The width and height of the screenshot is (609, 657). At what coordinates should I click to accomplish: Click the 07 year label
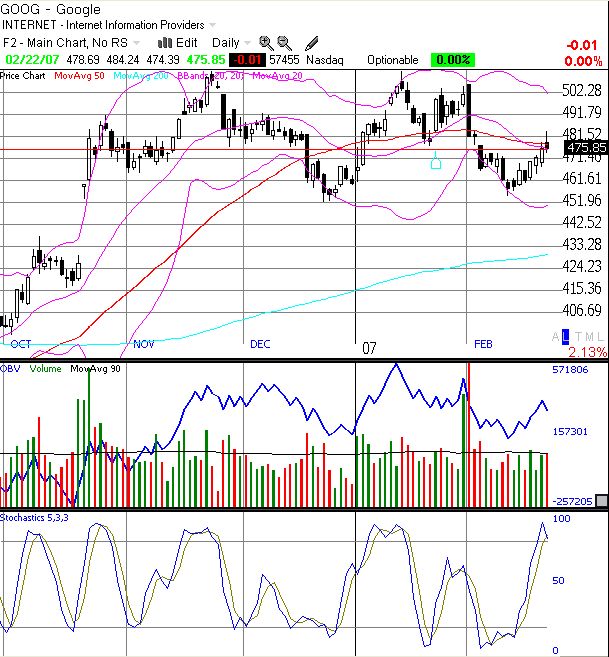pyautogui.click(x=369, y=348)
